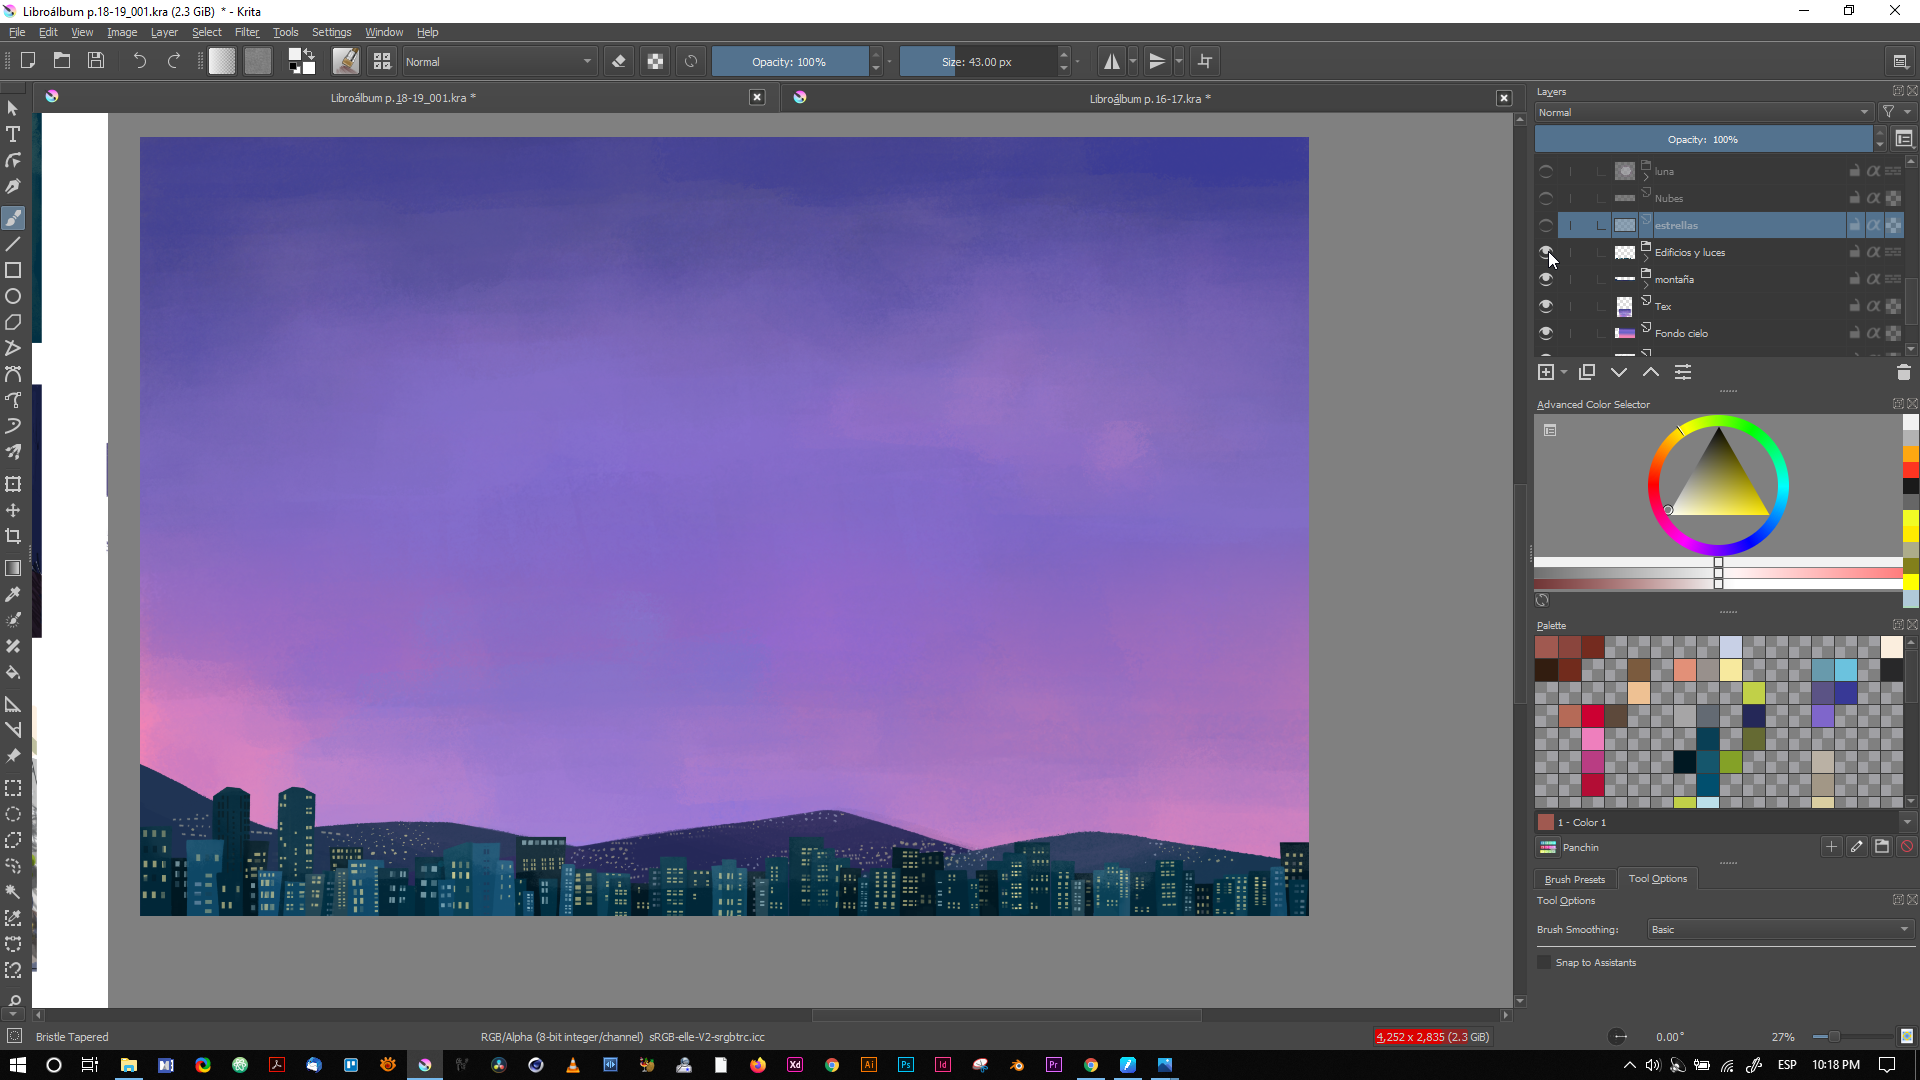The image size is (1920, 1080).
Task: Adjust the brush Opacity slider
Action: [x=790, y=61]
